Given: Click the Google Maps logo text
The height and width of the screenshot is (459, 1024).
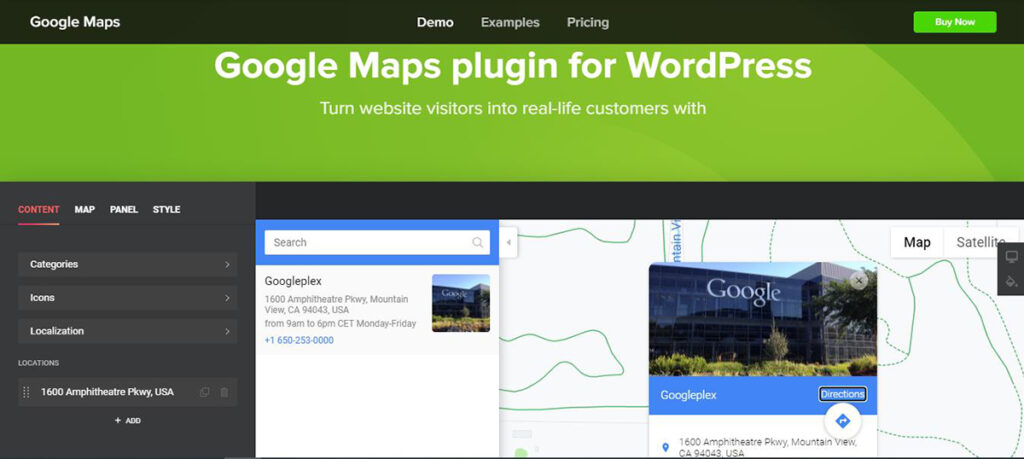Looking at the screenshot, I should pyautogui.click(x=75, y=22).
